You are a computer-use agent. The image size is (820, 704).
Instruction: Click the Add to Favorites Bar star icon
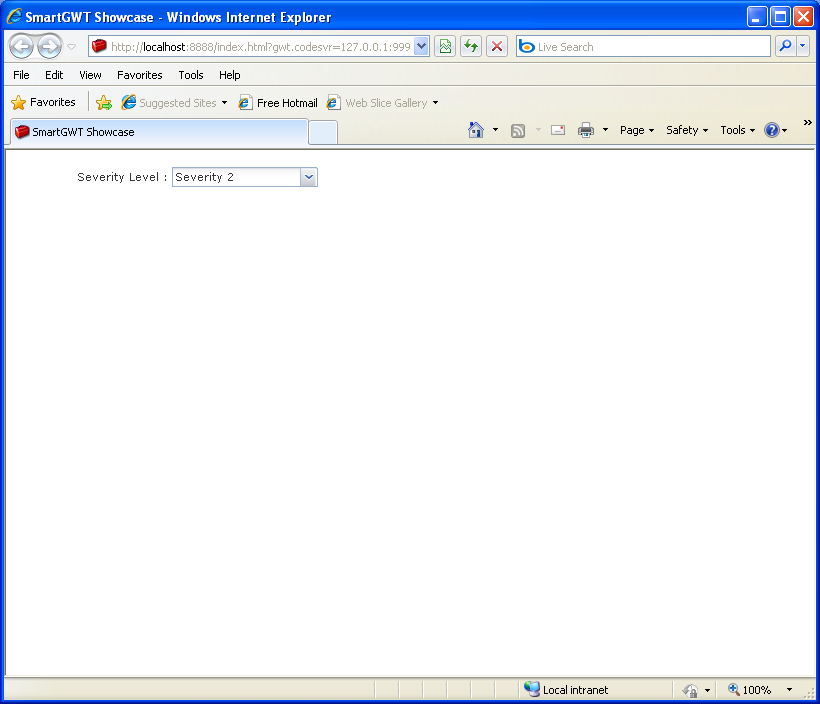[104, 103]
